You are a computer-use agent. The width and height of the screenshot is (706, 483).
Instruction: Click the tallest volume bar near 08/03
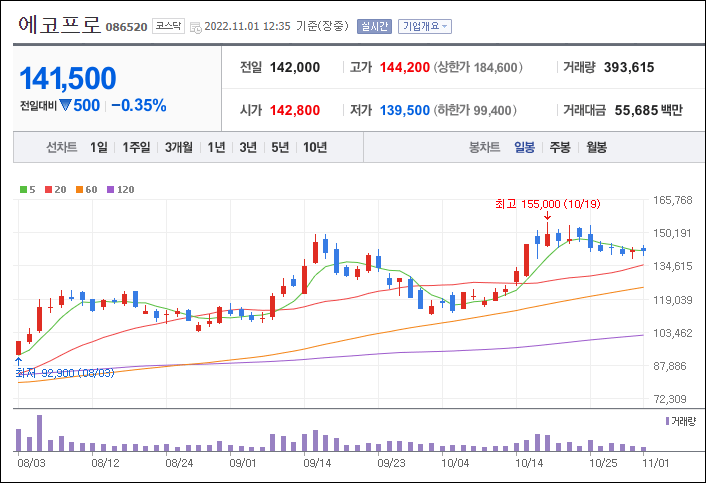click(x=40, y=433)
